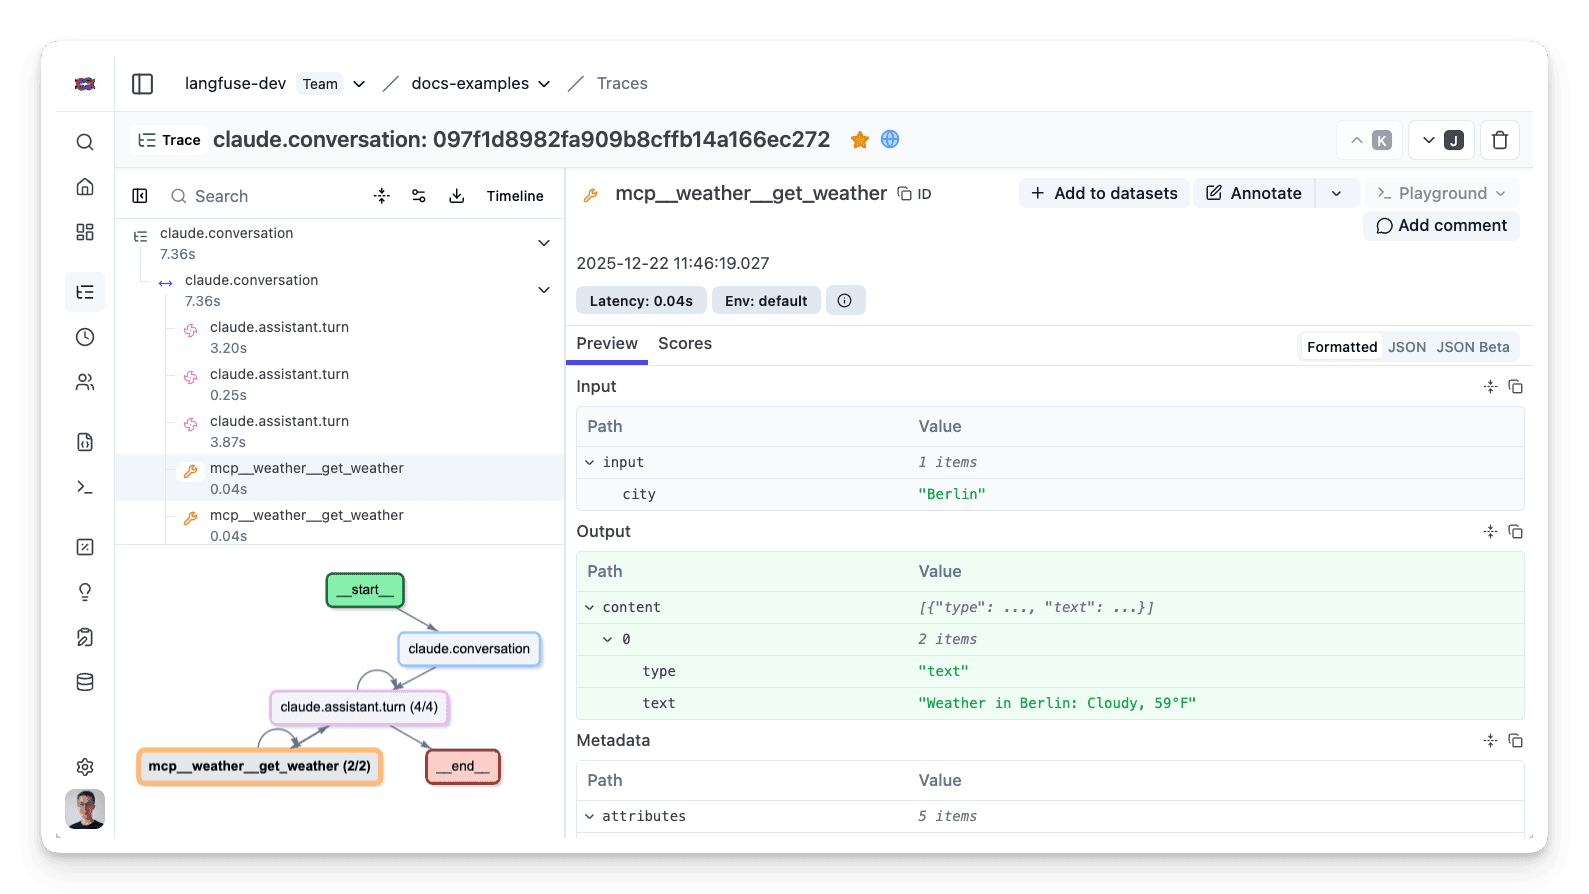Viewport: 1589px width, 894px height.
Task: Open Sessions clock icon in sidebar
Action: pyautogui.click(x=85, y=337)
